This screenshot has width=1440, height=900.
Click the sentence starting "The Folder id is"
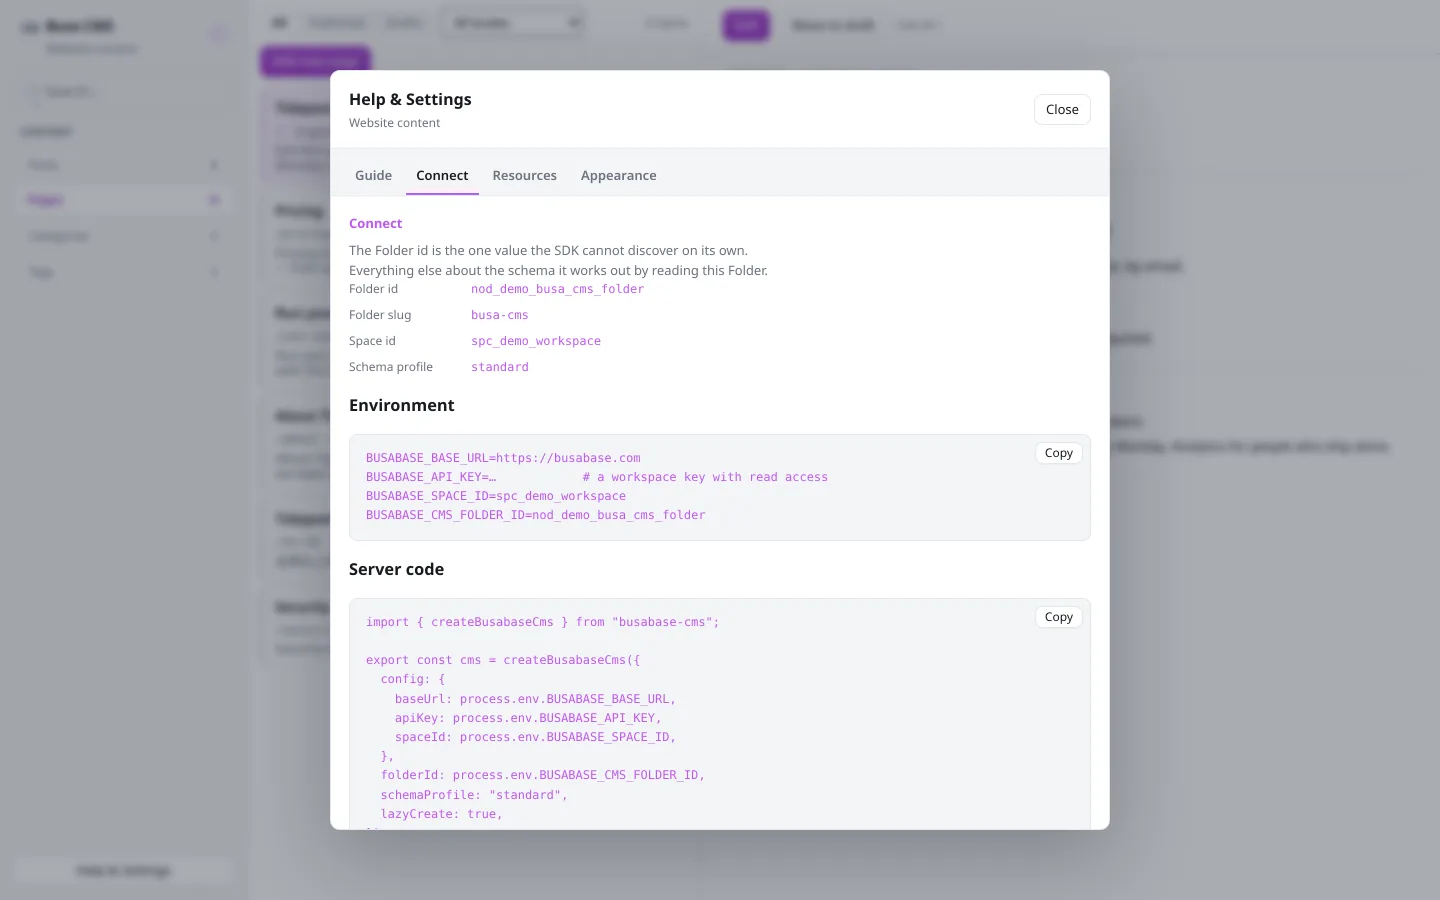pos(548,251)
